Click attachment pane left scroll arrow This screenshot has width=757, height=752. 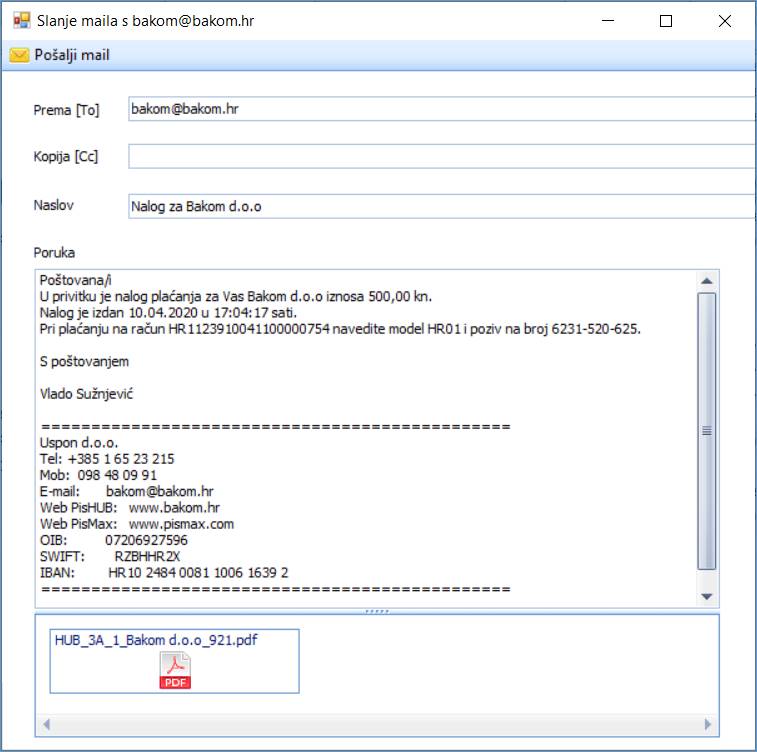coord(46,724)
